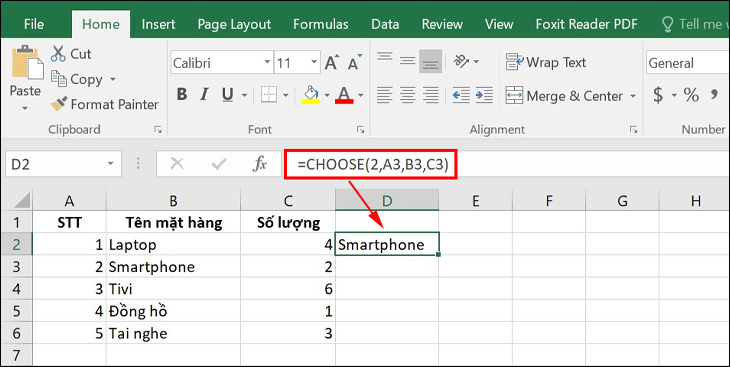Image resolution: width=730 pixels, height=367 pixels.
Task: Open the Copy dropdown arrow
Action: 113,80
